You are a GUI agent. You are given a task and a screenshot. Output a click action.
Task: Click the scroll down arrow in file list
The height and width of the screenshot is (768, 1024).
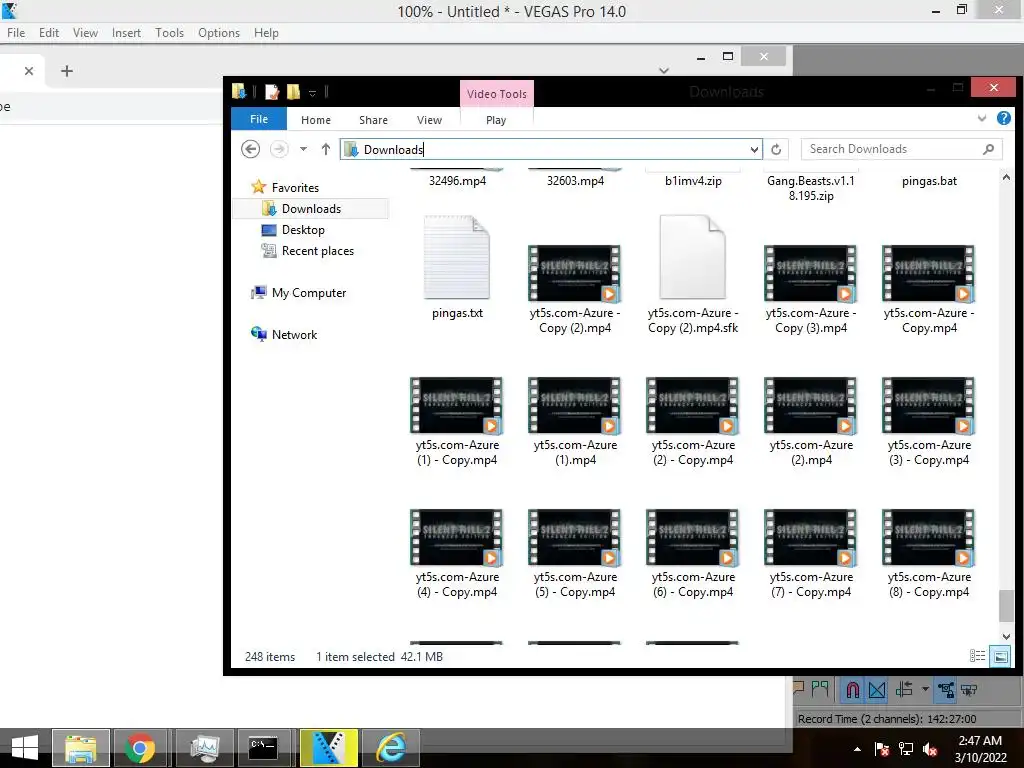tap(1006, 637)
